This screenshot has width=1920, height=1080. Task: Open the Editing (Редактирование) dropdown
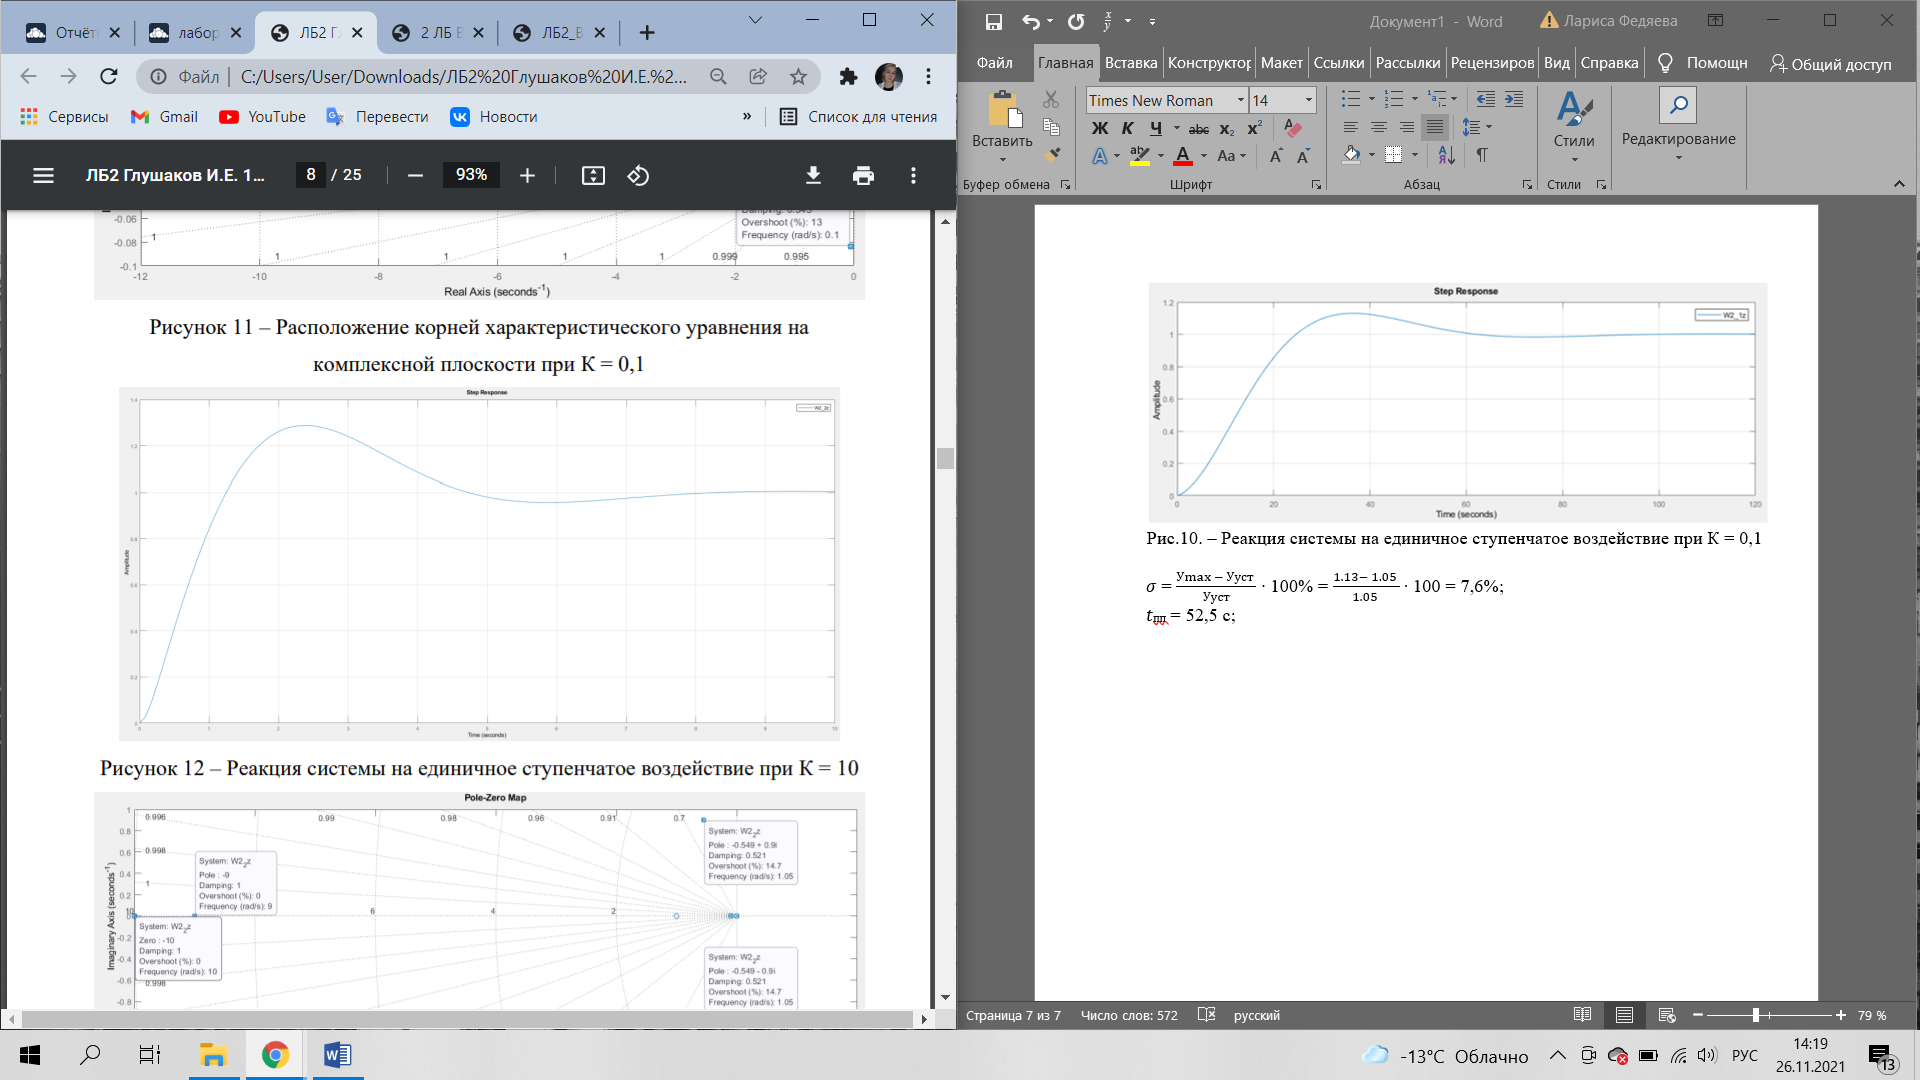pos(1678,125)
